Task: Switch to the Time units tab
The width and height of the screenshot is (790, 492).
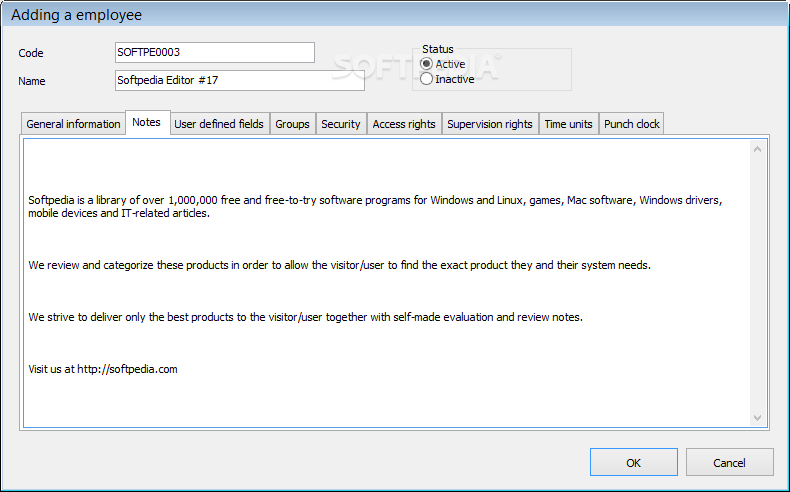Action: point(568,124)
